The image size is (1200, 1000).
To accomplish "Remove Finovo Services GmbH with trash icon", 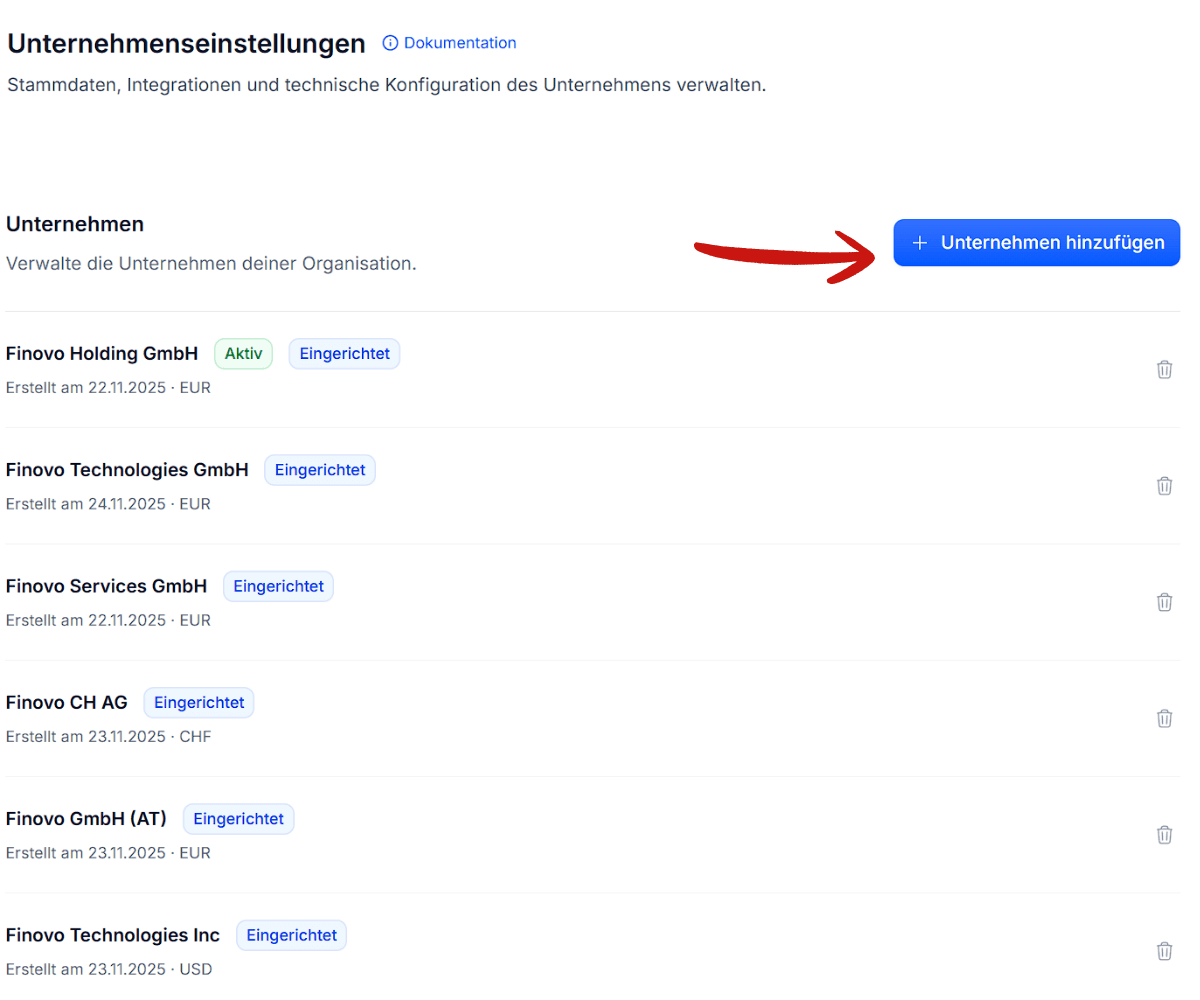I will [1164, 602].
